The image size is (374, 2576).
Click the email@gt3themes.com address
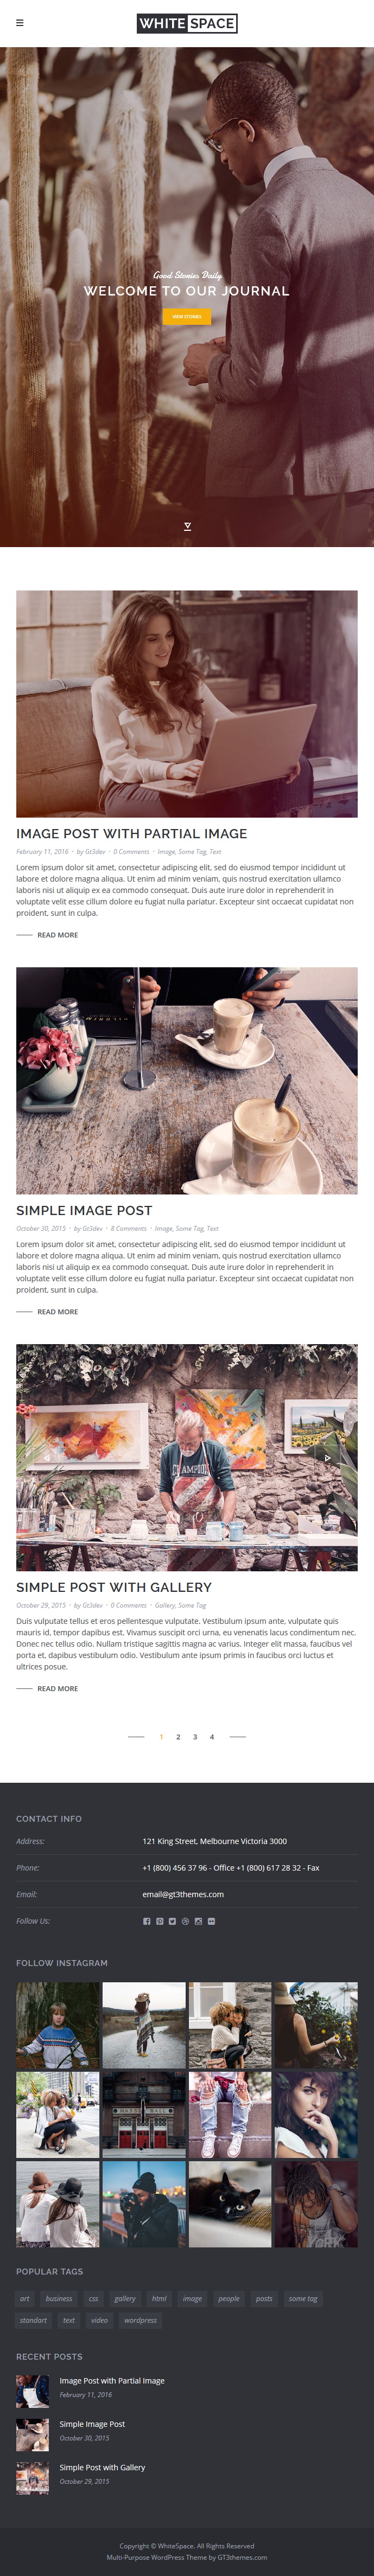click(183, 1894)
